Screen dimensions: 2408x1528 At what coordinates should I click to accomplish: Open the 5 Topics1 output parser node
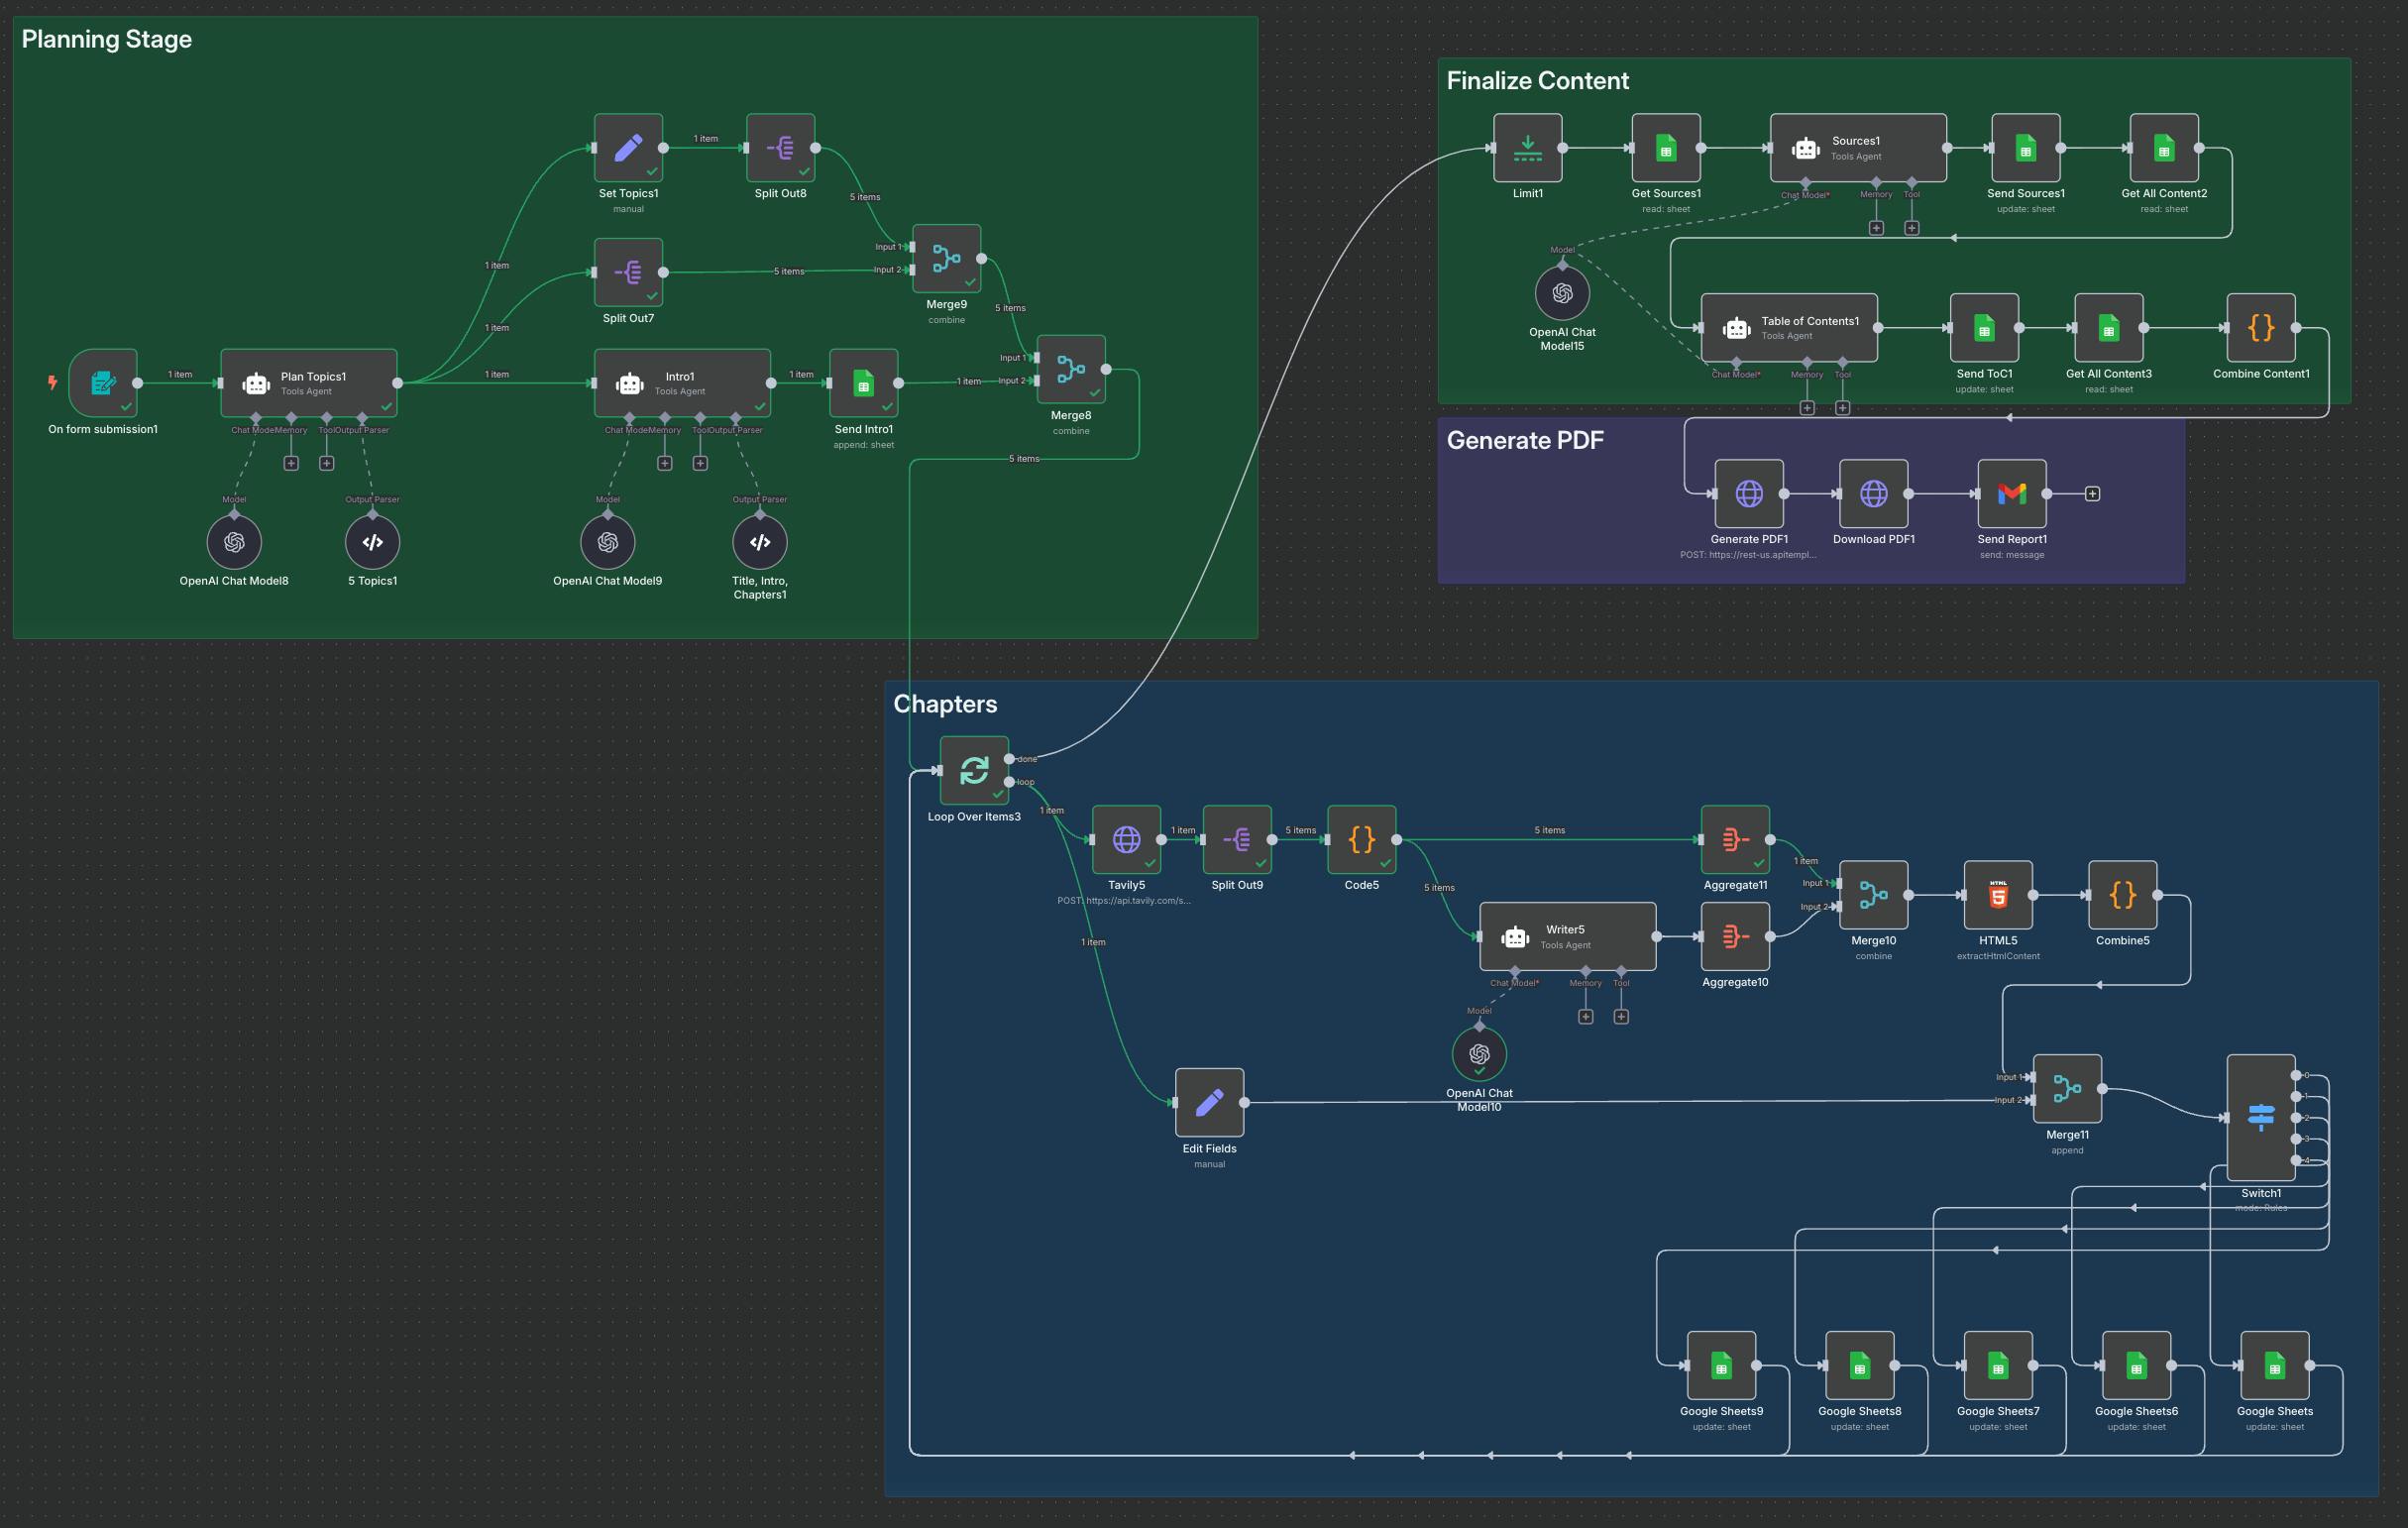coord(372,542)
